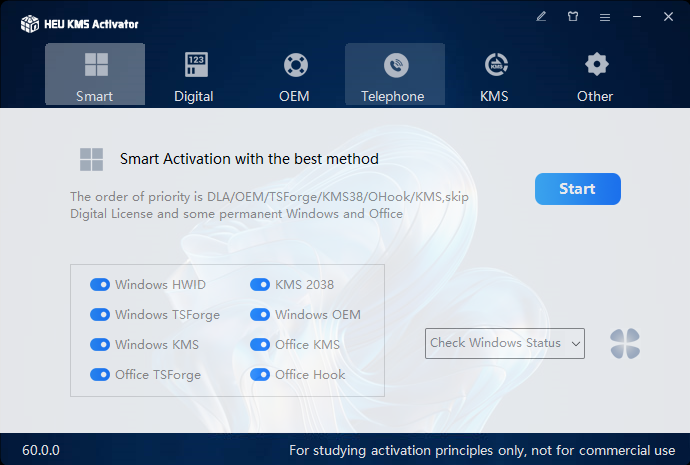Image resolution: width=690 pixels, height=465 pixels.
Task: Open the skin theme shirt icon
Action: (x=573, y=17)
